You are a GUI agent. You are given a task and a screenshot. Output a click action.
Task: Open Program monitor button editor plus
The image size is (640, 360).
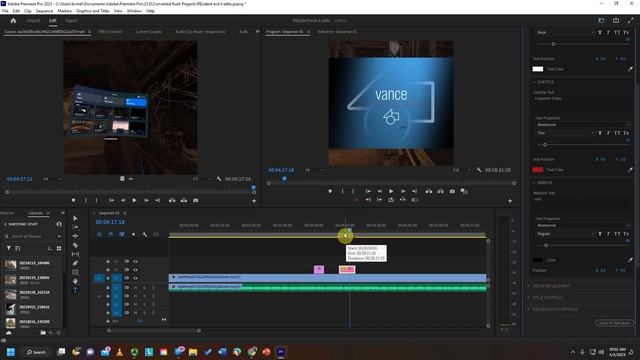510,200
